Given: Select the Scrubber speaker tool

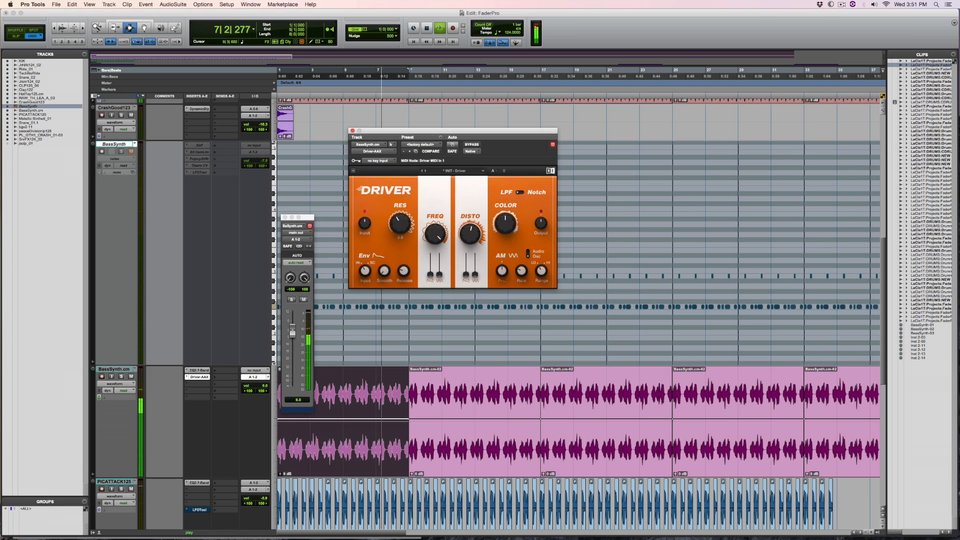Looking at the screenshot, I should tap(160, 27).
